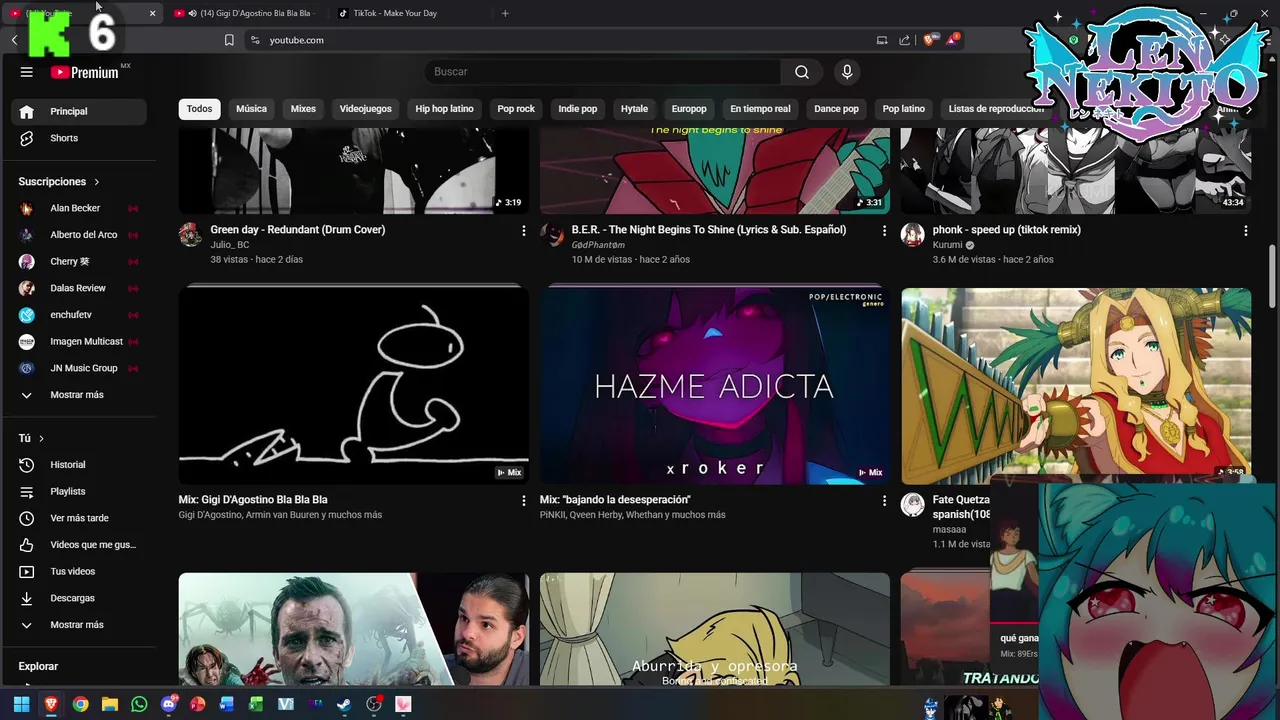
Task: Open Dalas Review subscription channel
Action: coord(79,288)
